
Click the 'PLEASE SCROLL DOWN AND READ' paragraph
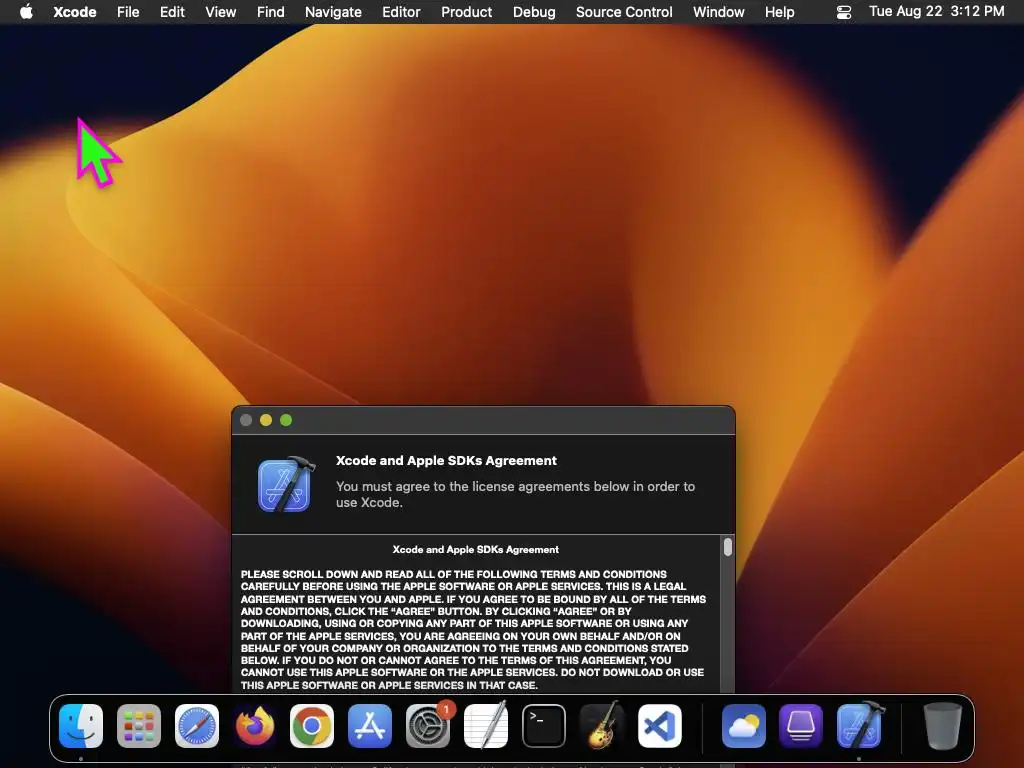(473, 630)
